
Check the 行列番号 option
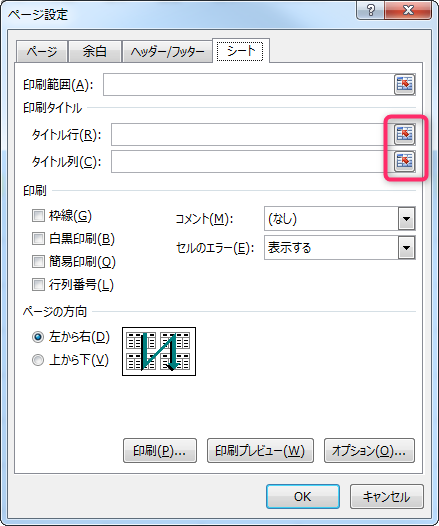[x=38, y=284]
